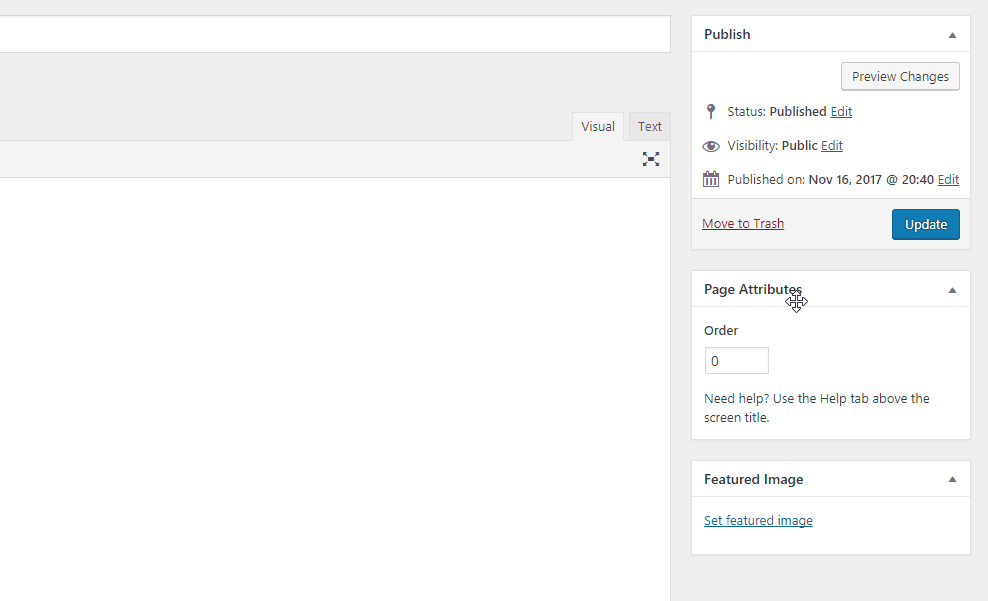Move the page to Trash

(x=743, y=224)
